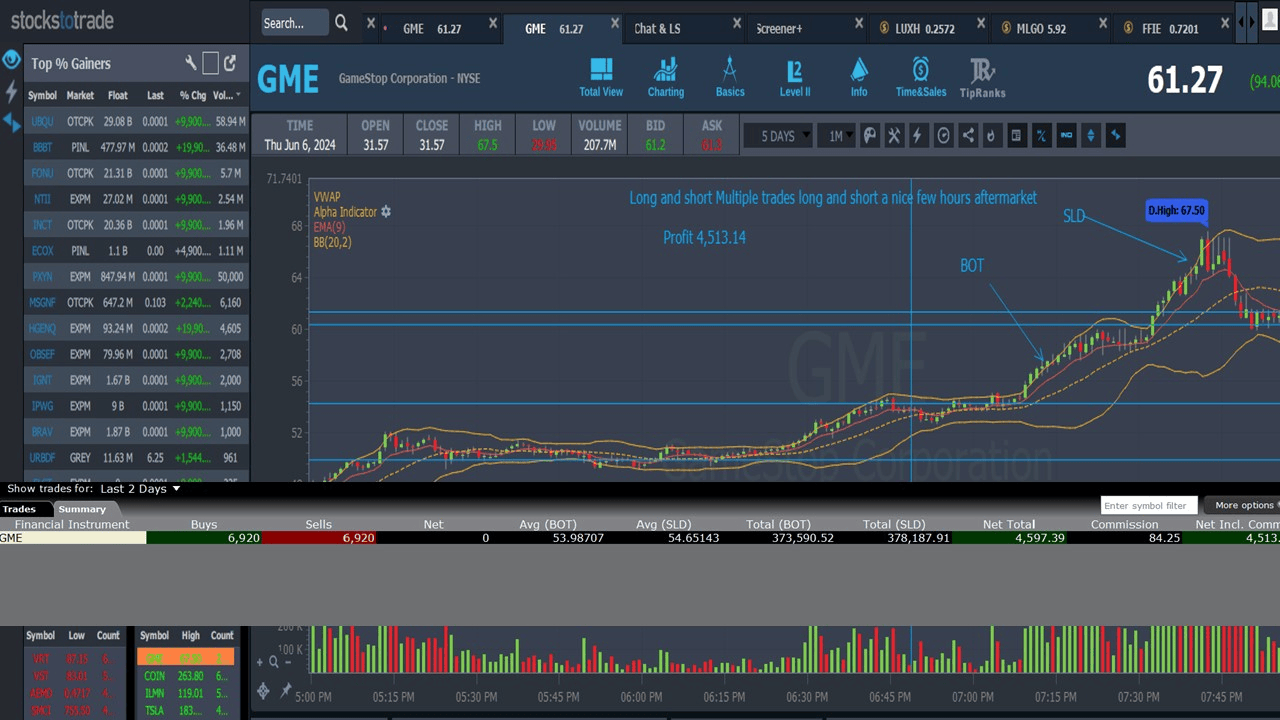1280x720 pixels.
Task: Close the LUXH tab
Action: [980, 23]
